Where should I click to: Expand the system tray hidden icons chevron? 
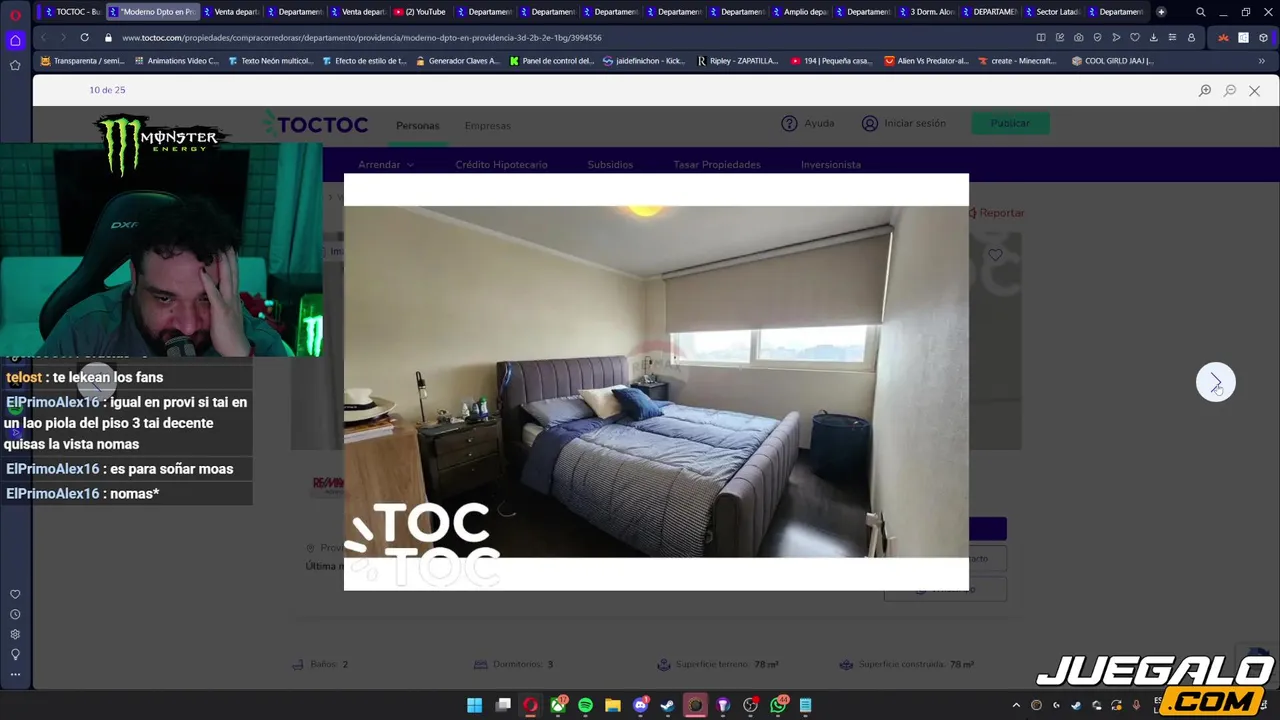pyautogui.click(x=1016, y=705)
